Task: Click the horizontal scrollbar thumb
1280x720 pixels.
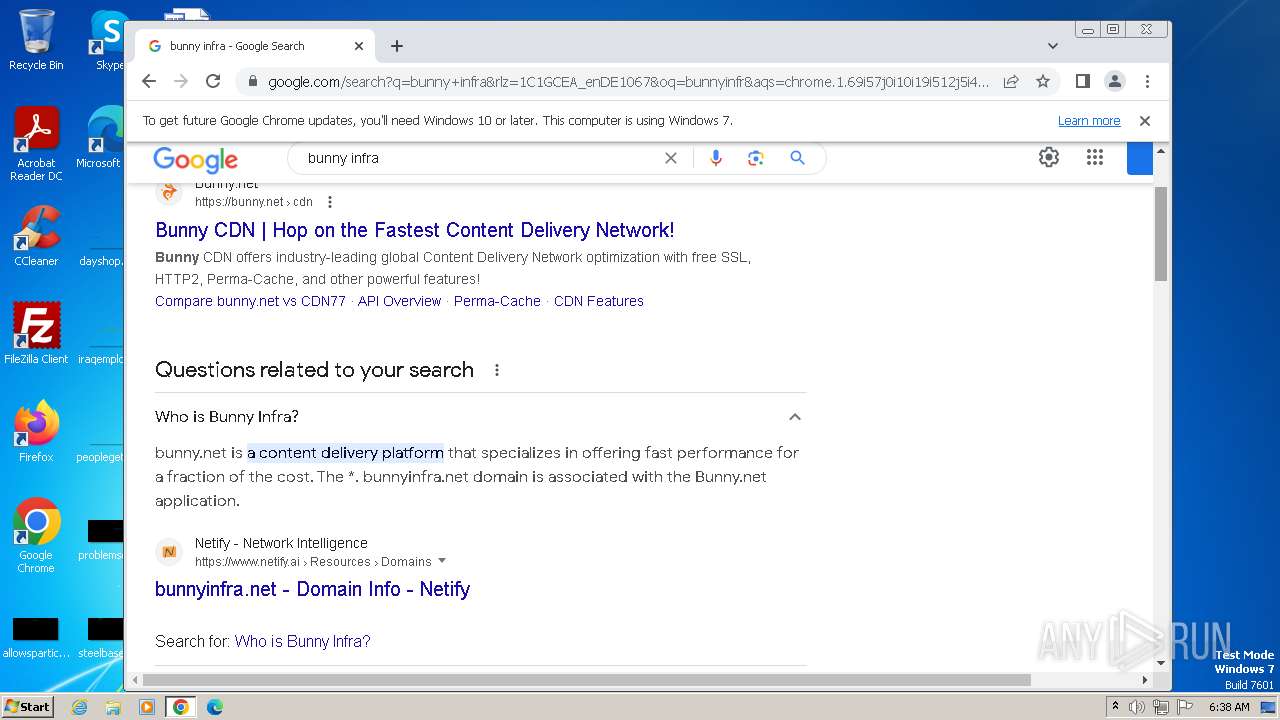Action: tap(587, 680)
